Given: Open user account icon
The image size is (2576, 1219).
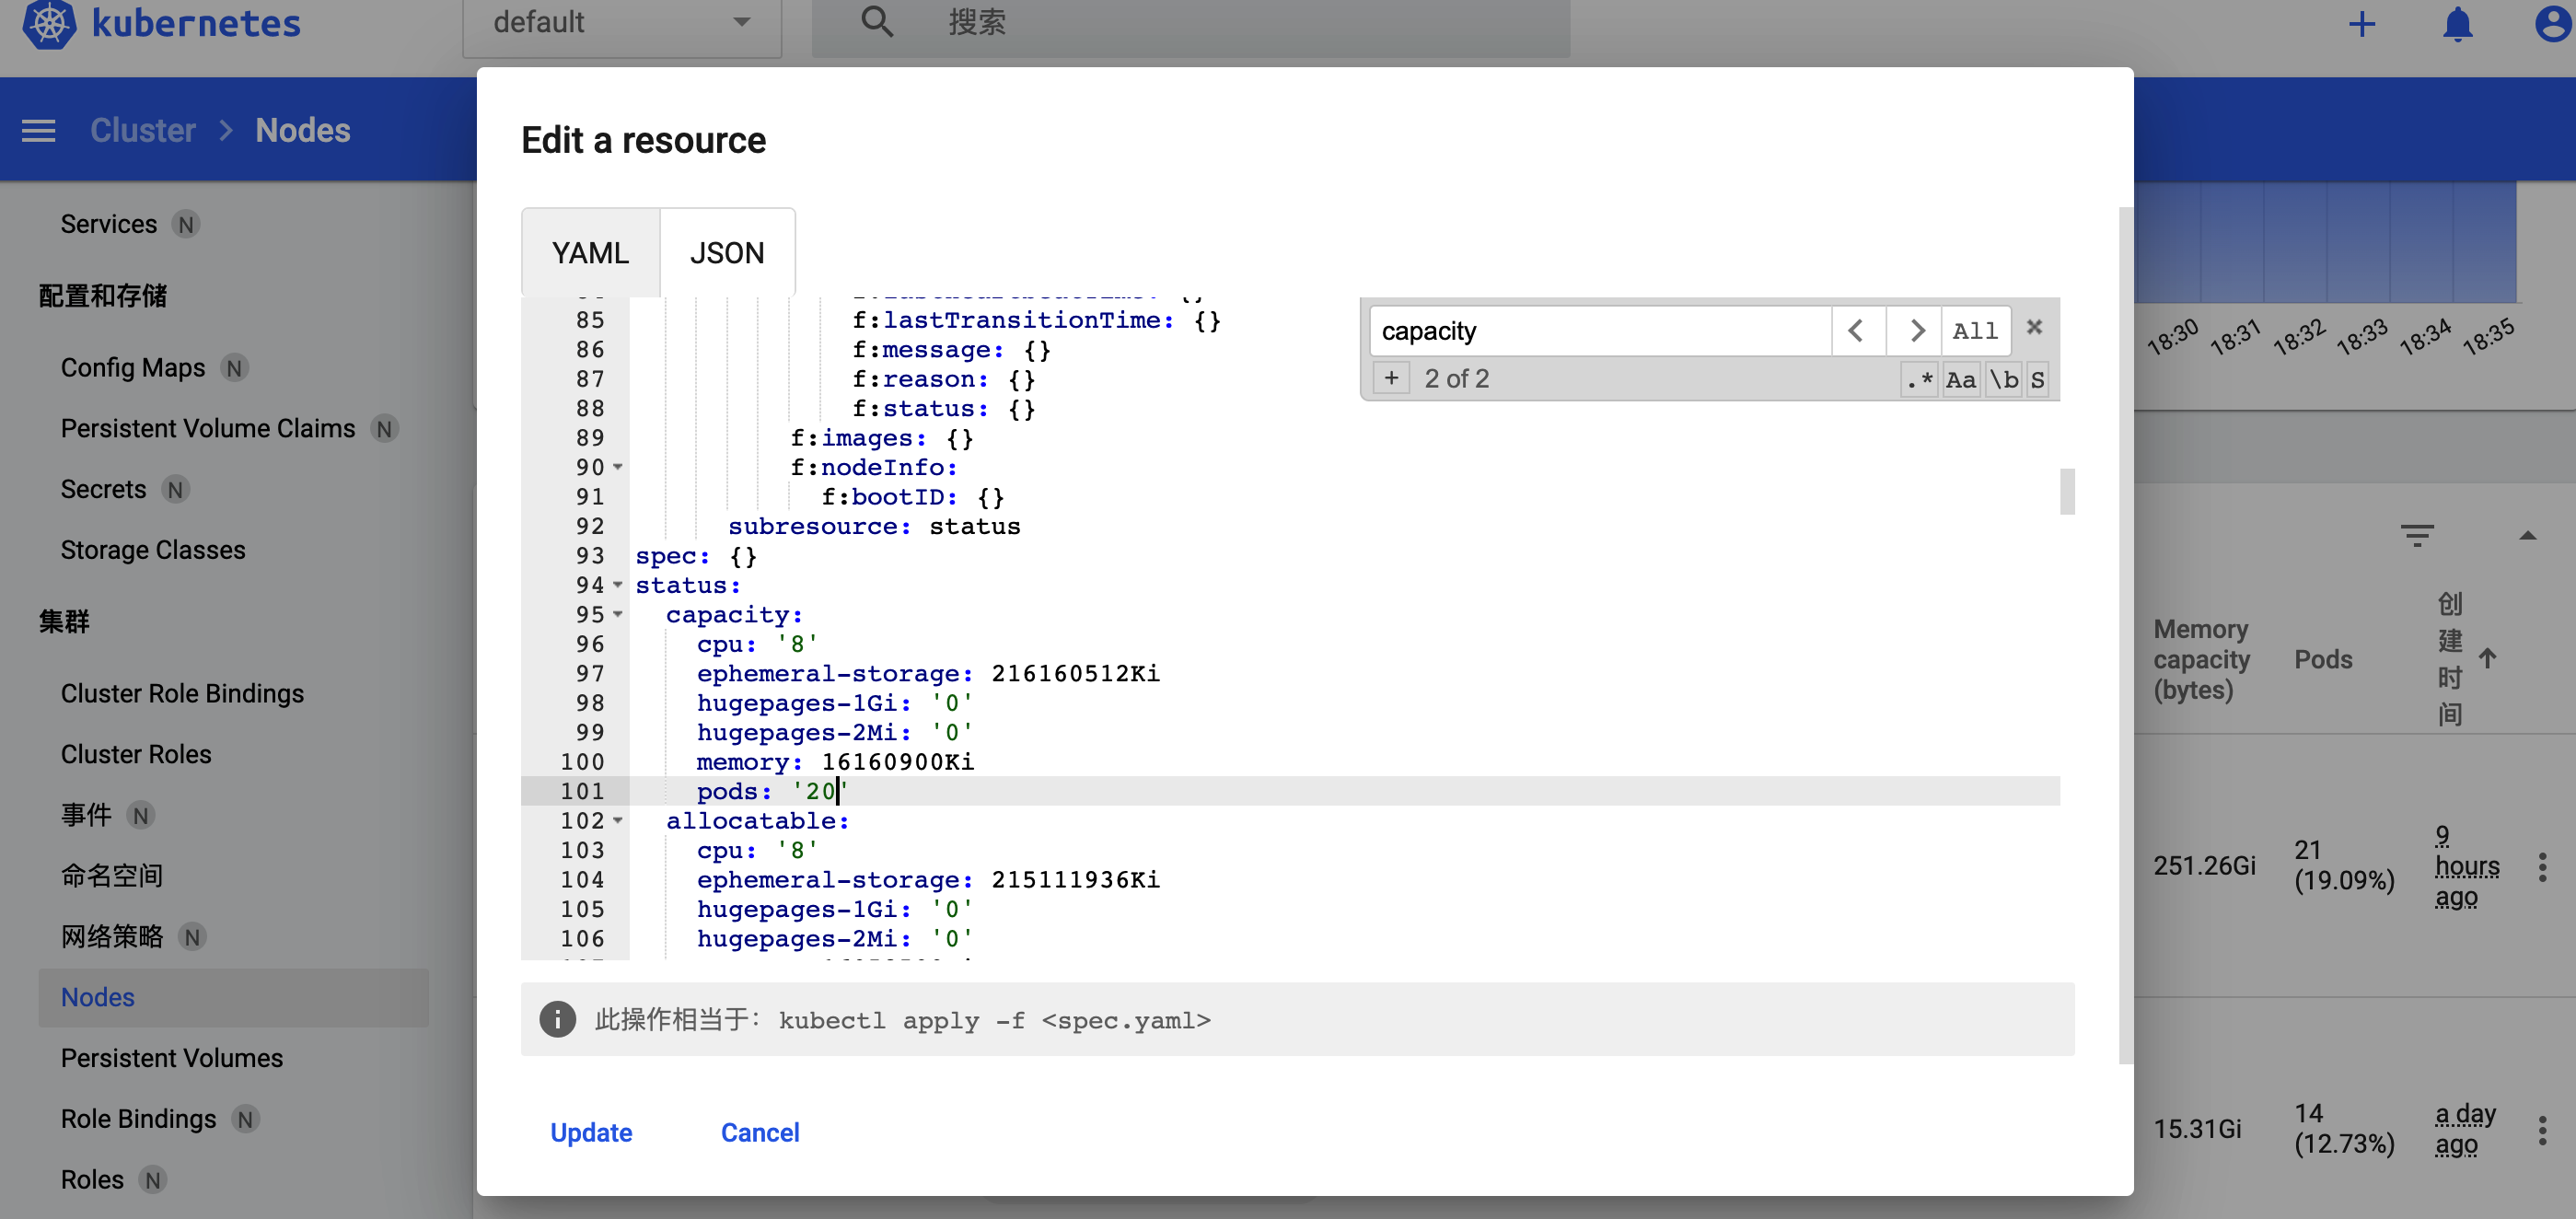Looking at the screenshot, I should 2553,24.
